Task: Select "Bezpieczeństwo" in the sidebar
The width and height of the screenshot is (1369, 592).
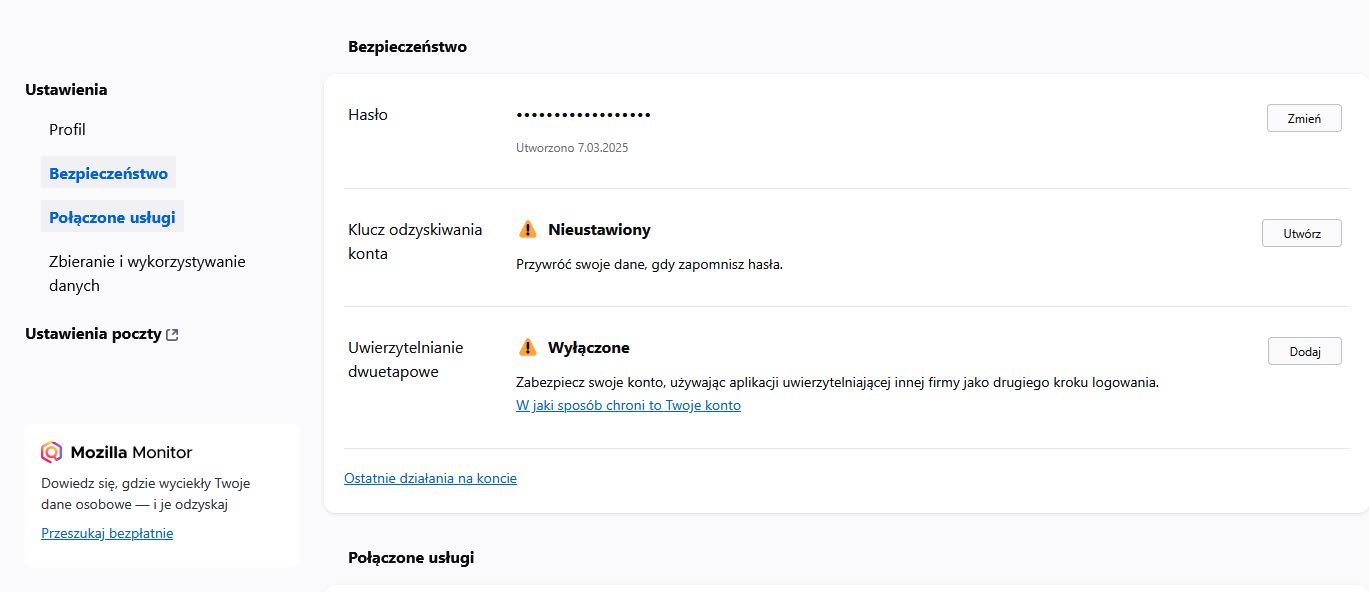Action: (108, 172)
